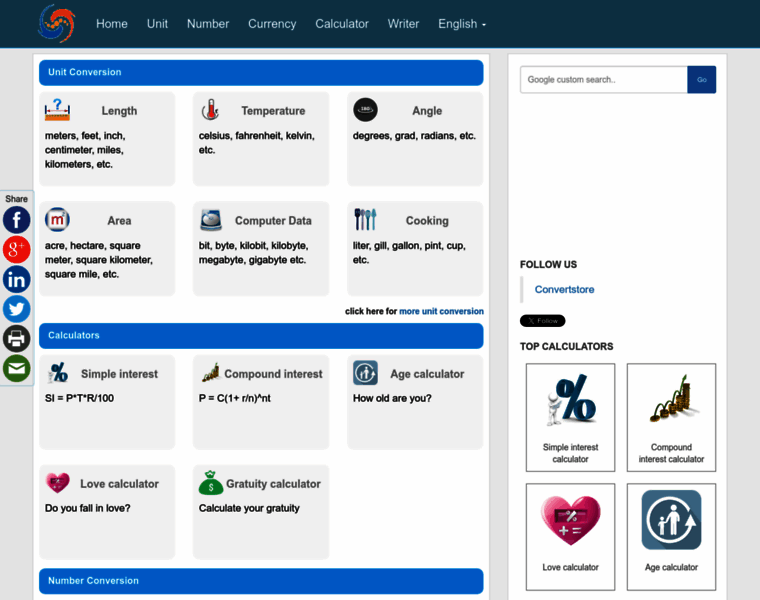
Task: Expand the English language dropdown
Action: (462, 24)
